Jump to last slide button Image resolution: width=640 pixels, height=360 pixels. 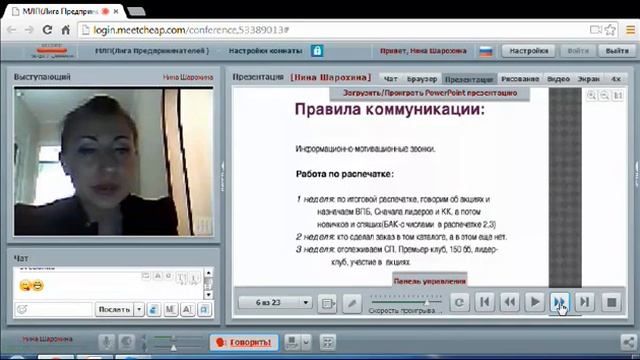(584, 302)
